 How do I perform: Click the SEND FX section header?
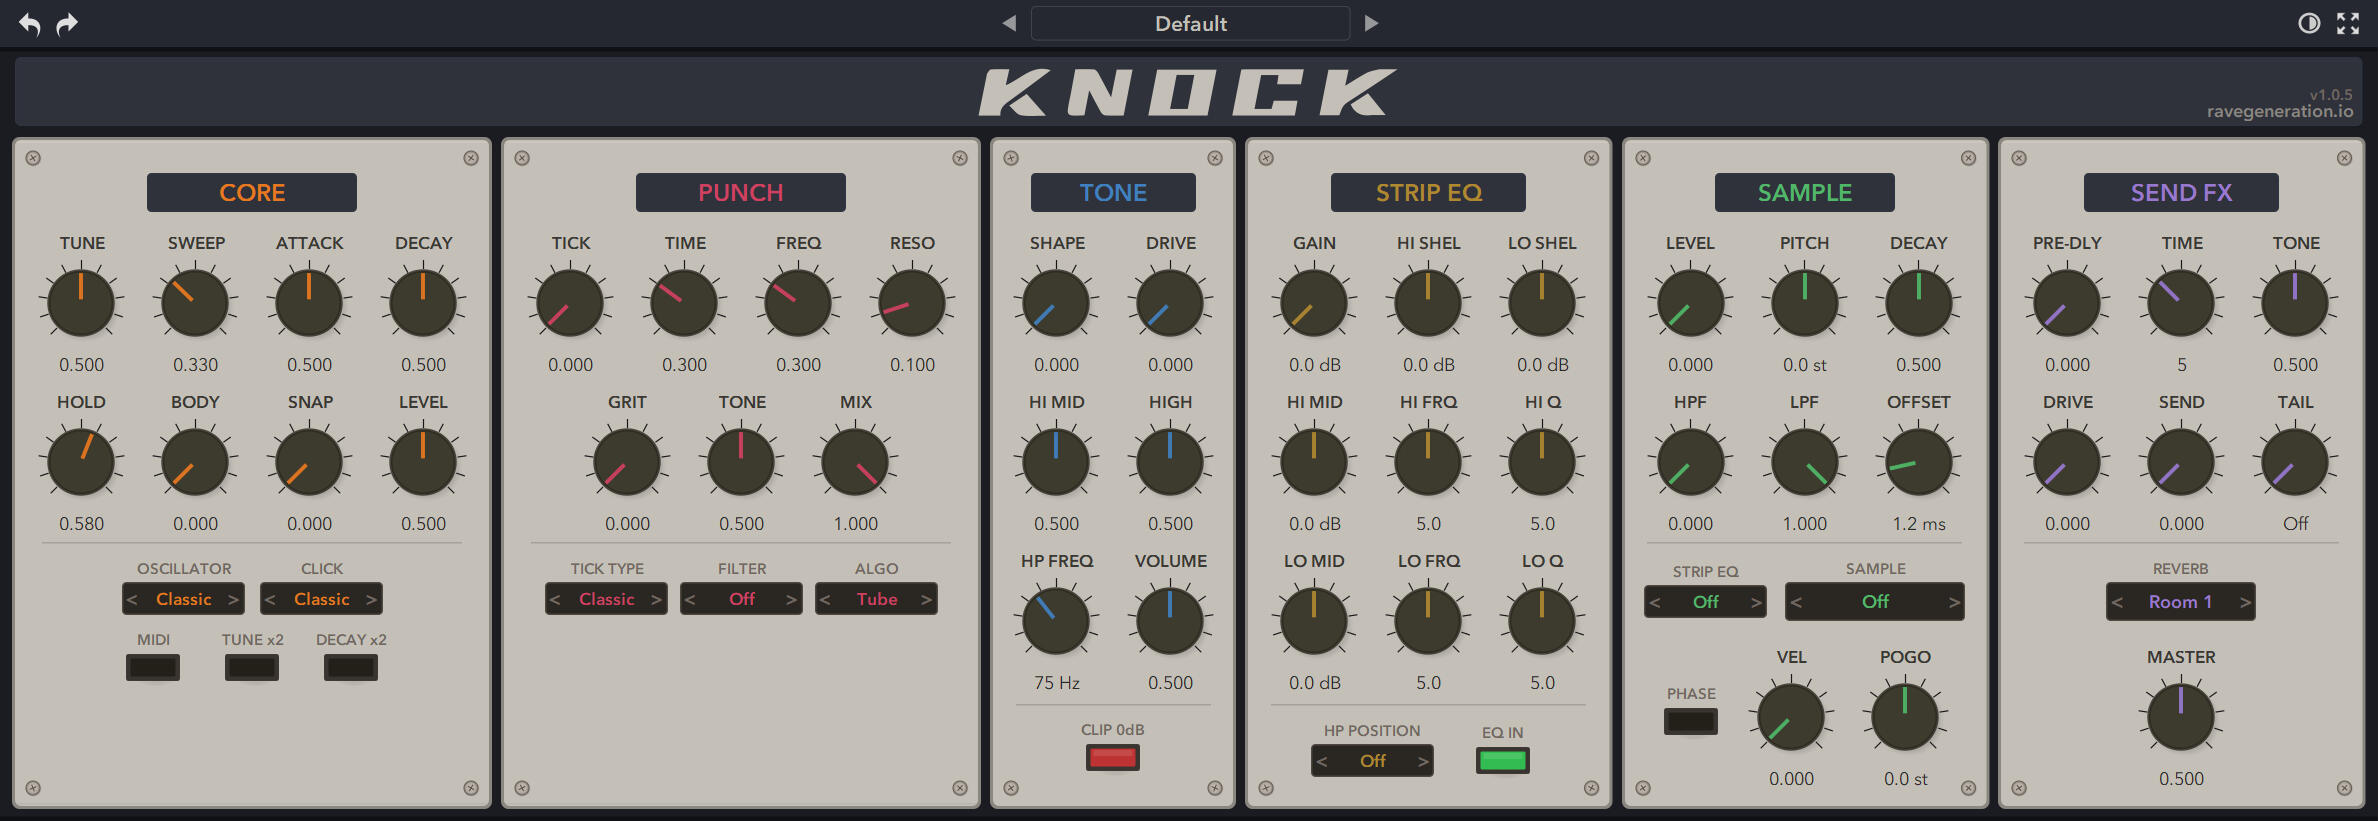point(2180,193)
